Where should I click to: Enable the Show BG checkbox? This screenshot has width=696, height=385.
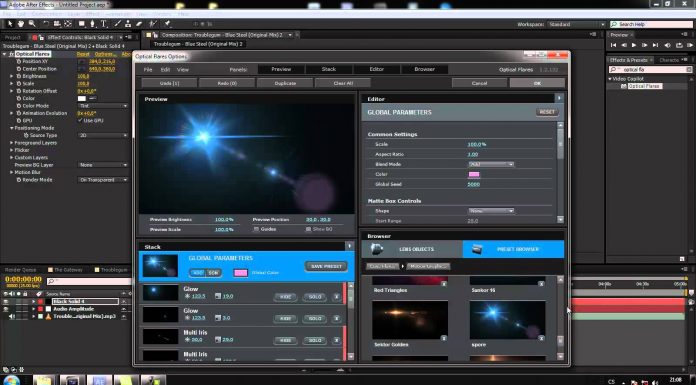click(308, 229)
